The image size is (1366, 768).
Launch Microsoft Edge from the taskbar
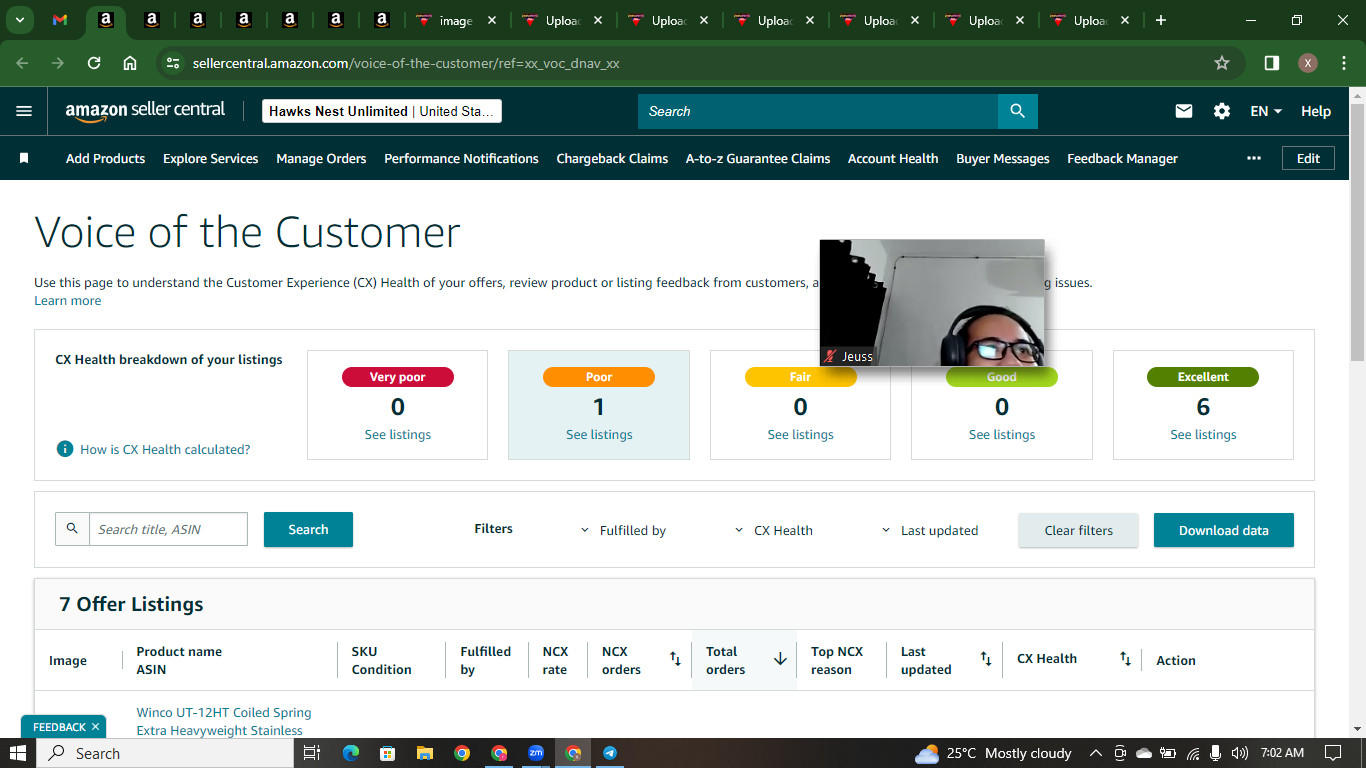tap(351, 753)
